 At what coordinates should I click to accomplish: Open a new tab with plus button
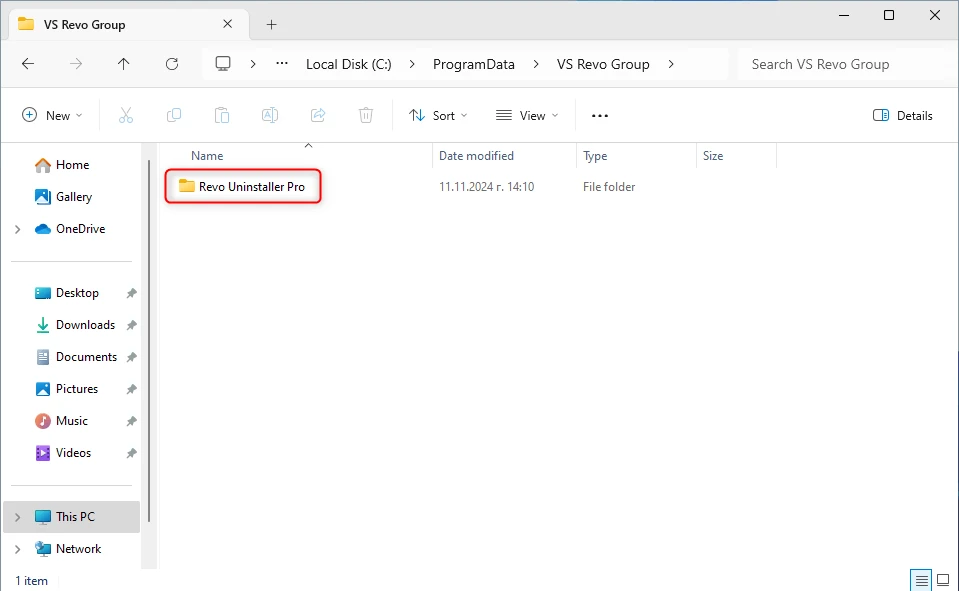click(x=272, y=24)
